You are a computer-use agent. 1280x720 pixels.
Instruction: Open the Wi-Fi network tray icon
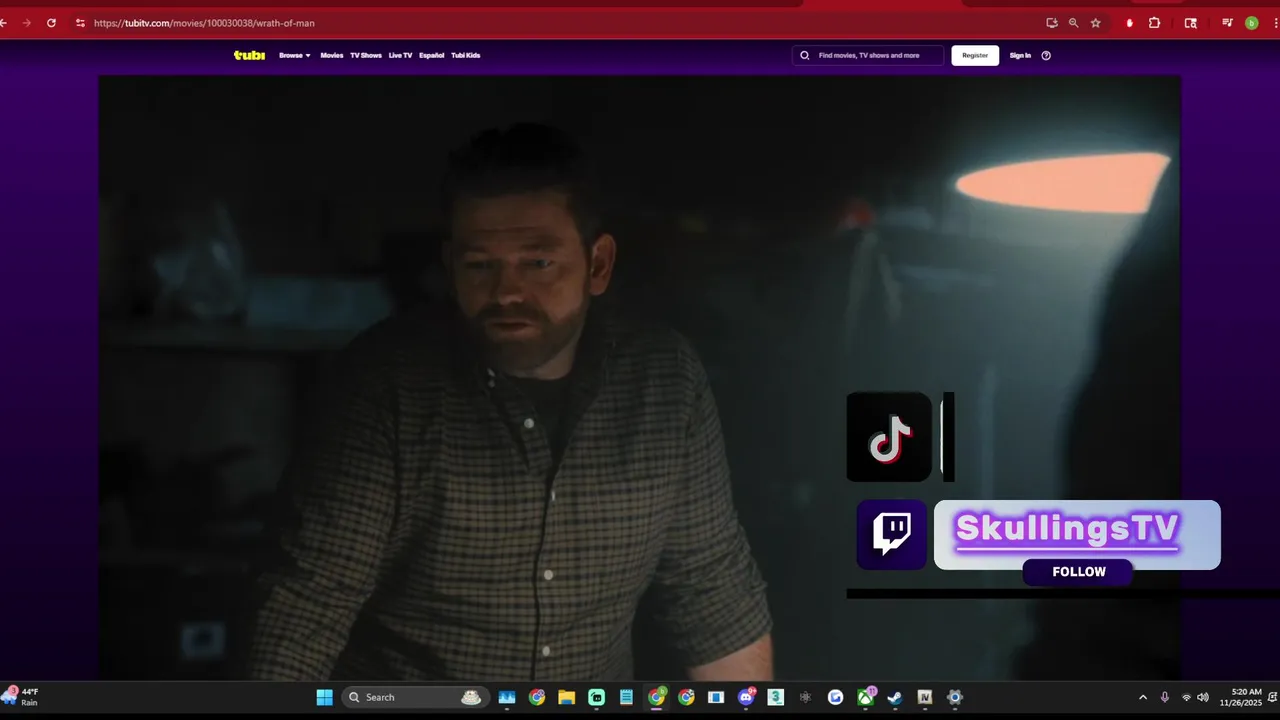coord(1186,697)
